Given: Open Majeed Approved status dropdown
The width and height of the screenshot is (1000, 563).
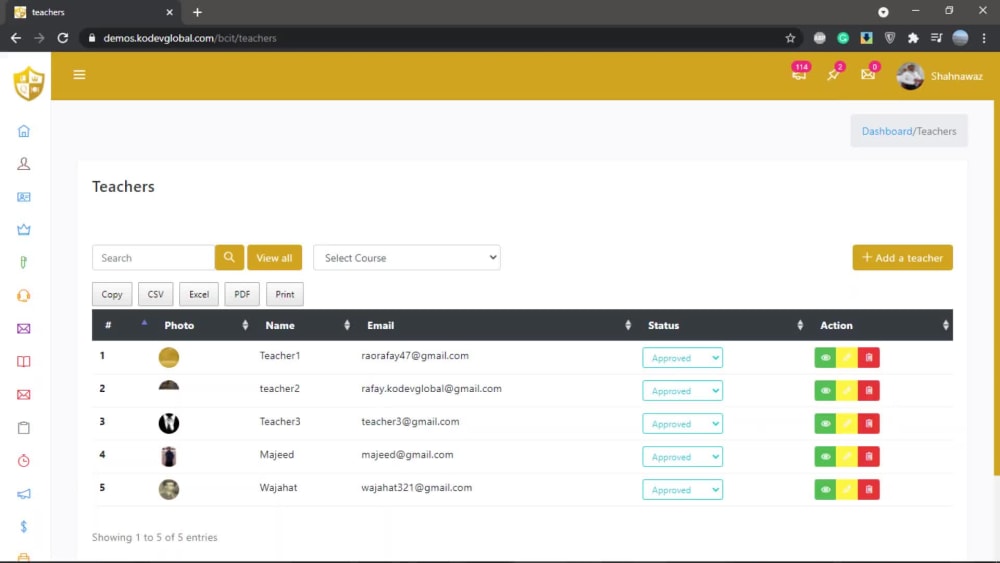Looking at the screenshot, I should pyautogui.click(x=682, y=457).
